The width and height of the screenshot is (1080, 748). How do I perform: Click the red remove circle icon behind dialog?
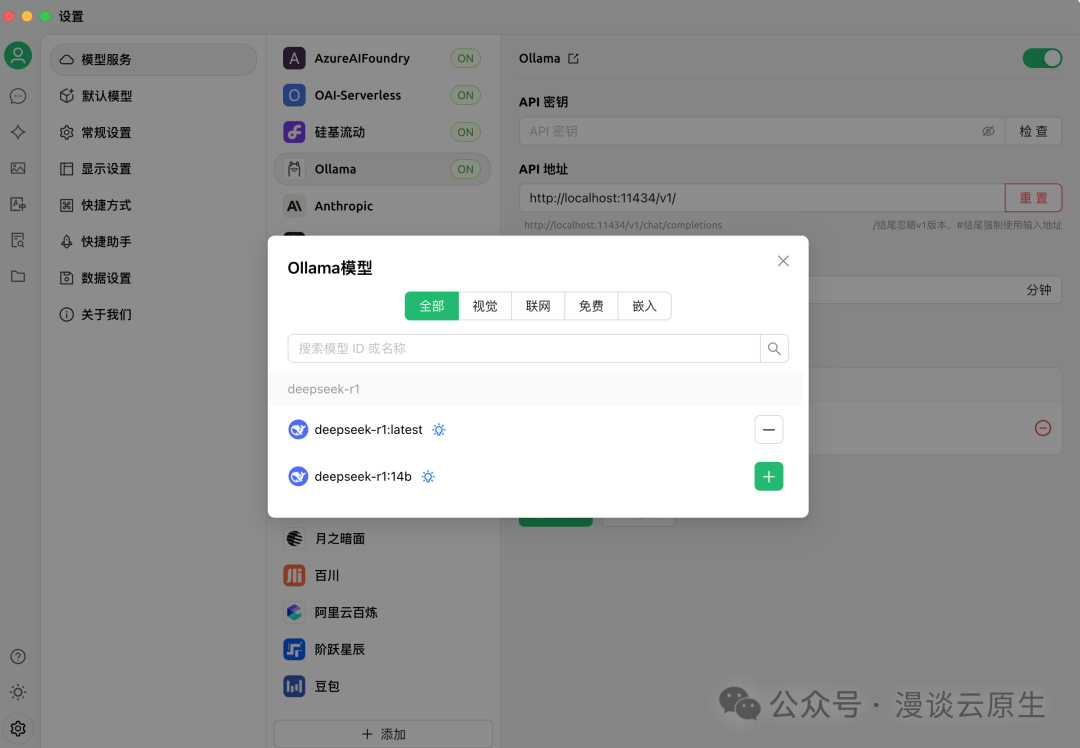click(x=1043, y=428)
